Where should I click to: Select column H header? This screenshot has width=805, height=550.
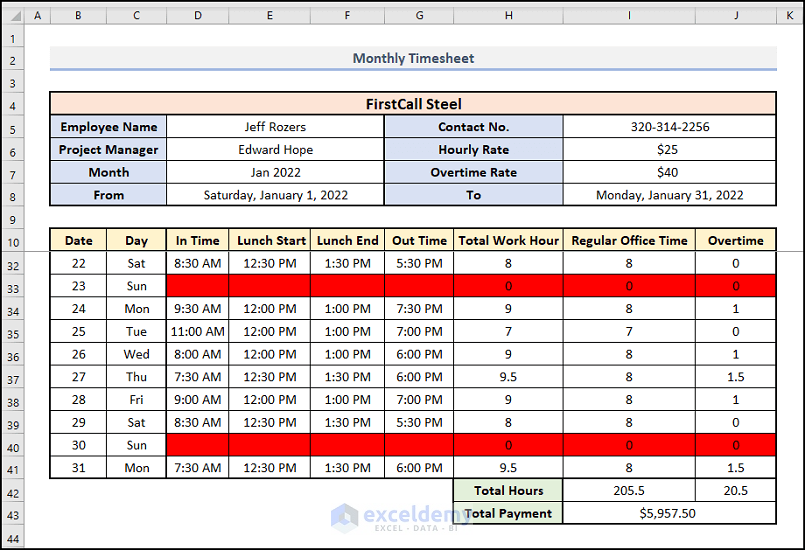(x=508, y=16)
